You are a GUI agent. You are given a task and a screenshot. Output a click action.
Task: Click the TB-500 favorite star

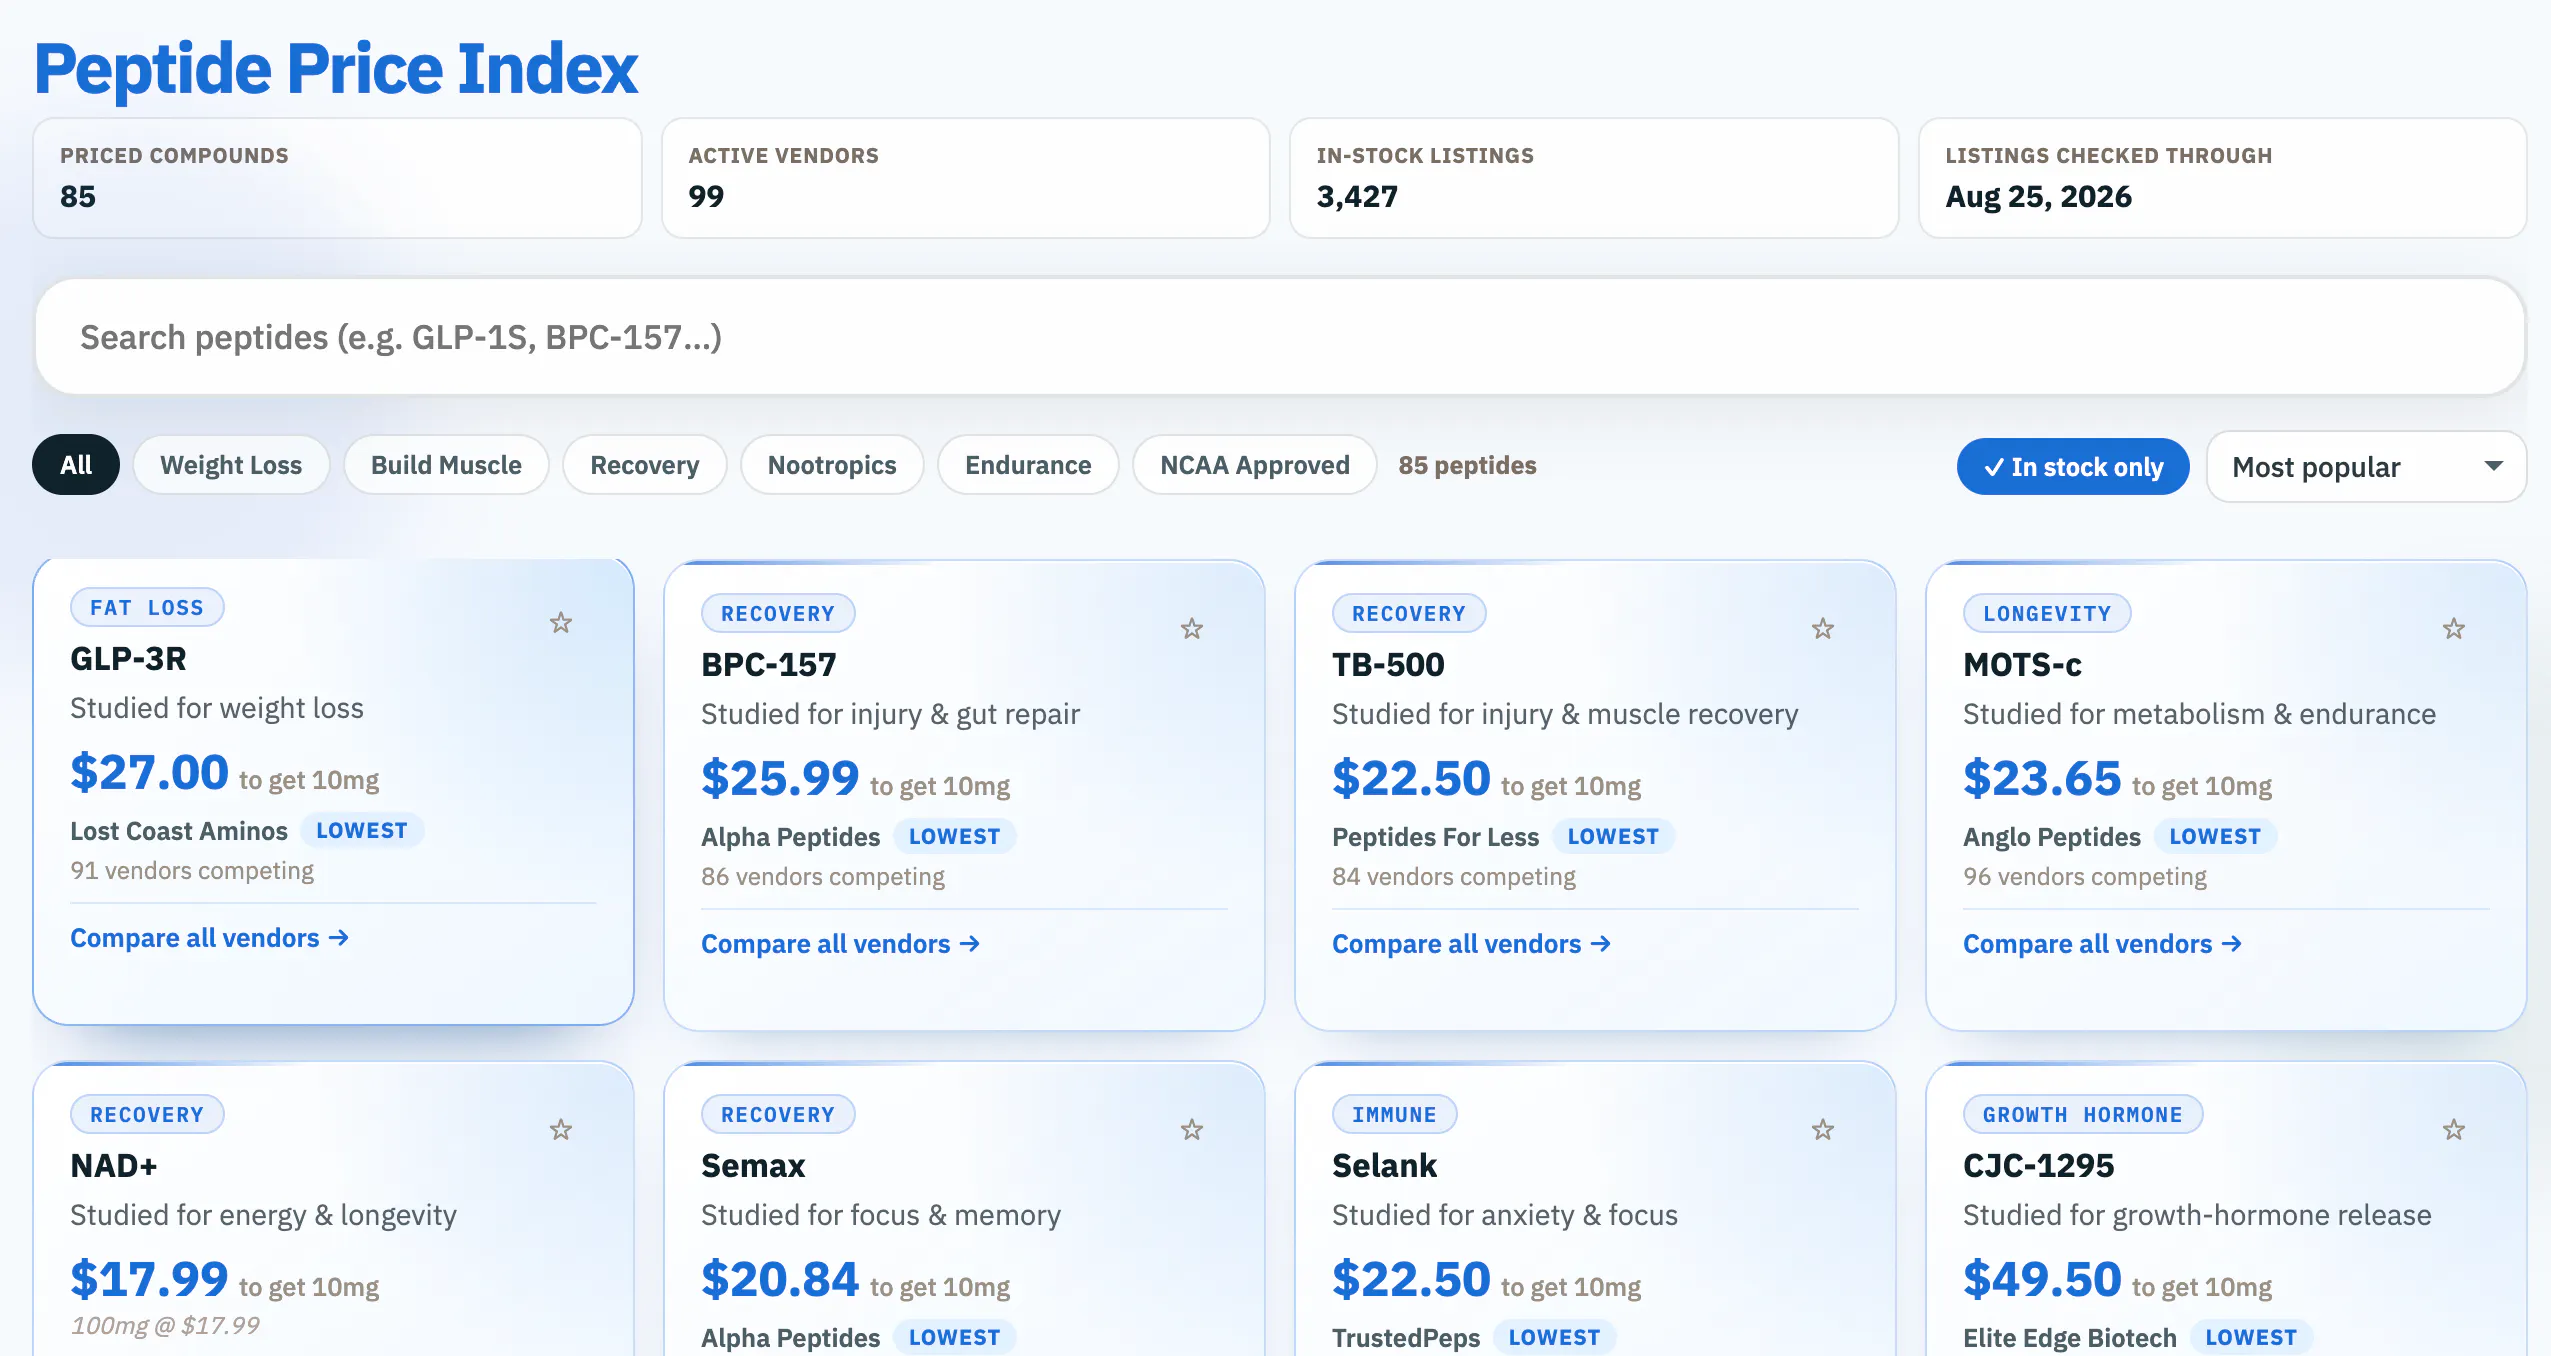[1823, 629]
